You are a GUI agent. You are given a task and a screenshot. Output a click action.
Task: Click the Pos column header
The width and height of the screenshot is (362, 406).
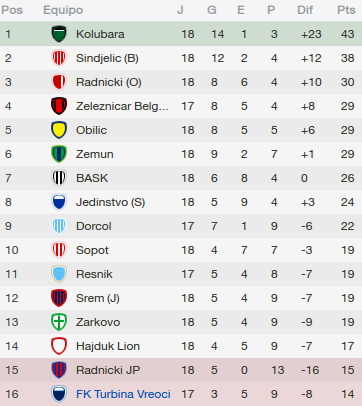12,10
